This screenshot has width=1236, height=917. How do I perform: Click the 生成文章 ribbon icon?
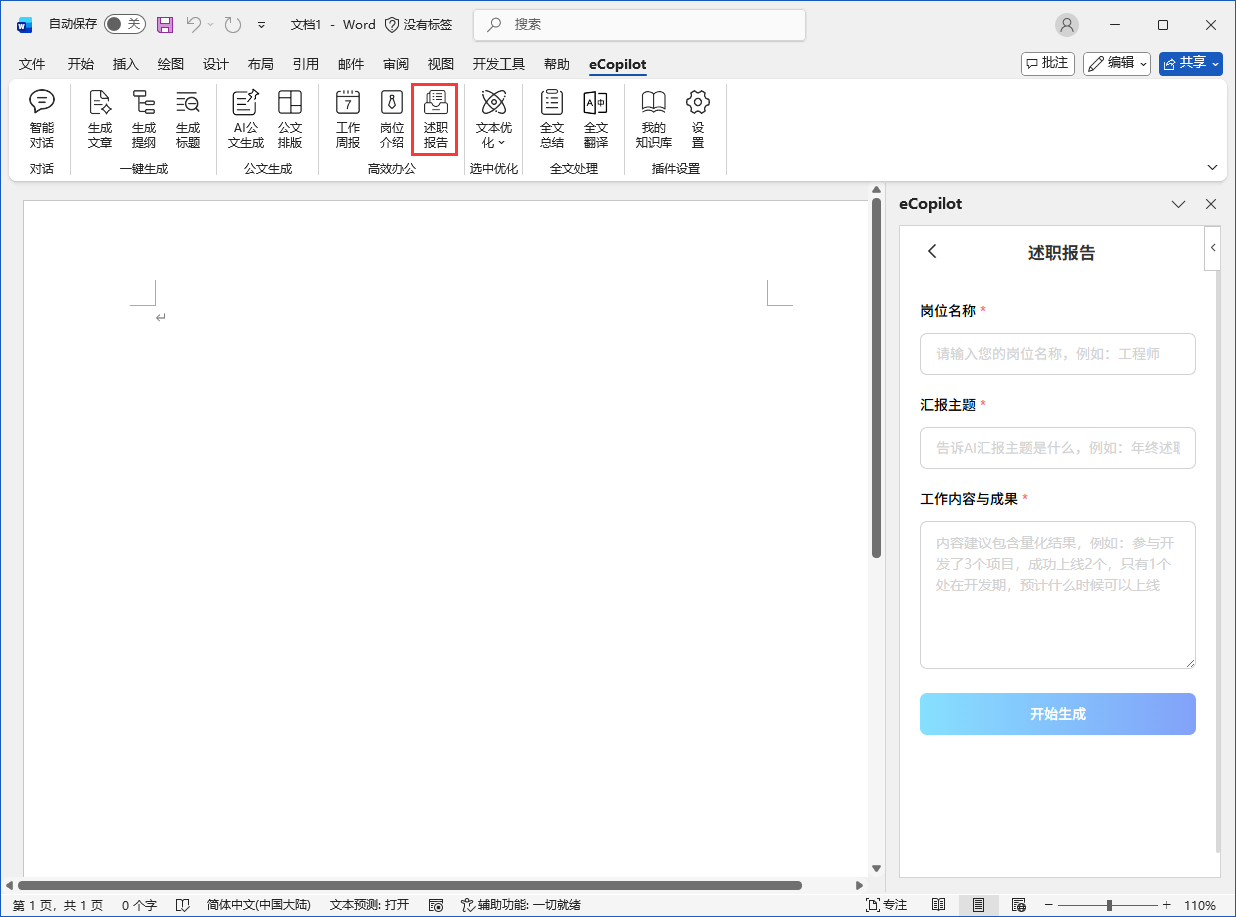coord(100,119)
